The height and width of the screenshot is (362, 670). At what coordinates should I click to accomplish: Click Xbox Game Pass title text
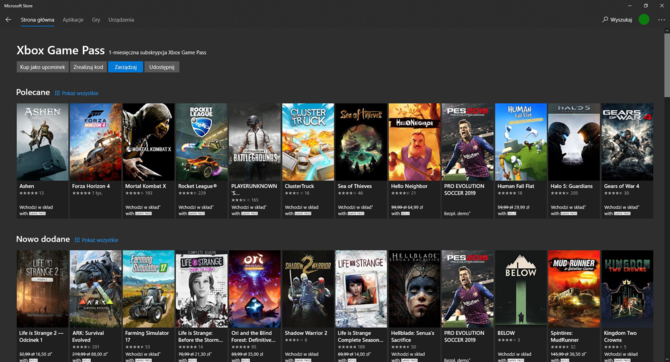(x=61, y=50)
